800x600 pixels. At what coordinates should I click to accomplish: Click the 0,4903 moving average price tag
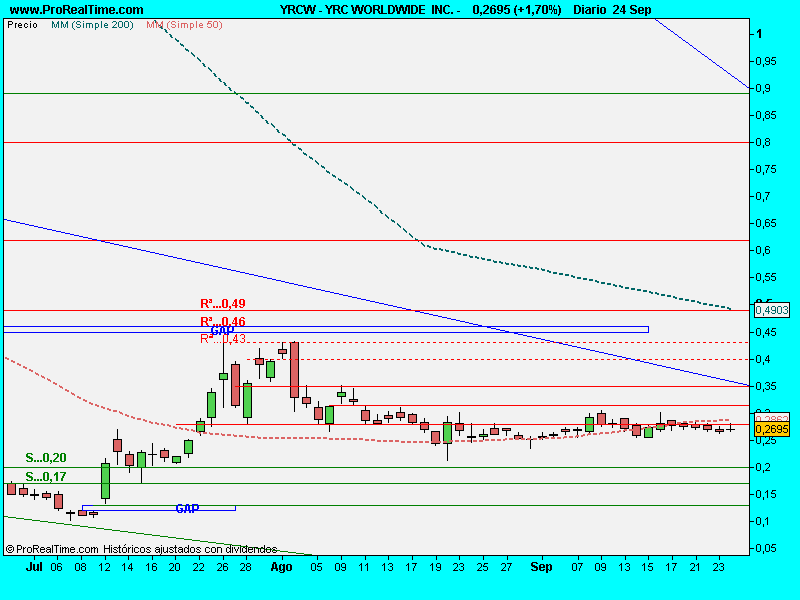click(x=771, y=310)
